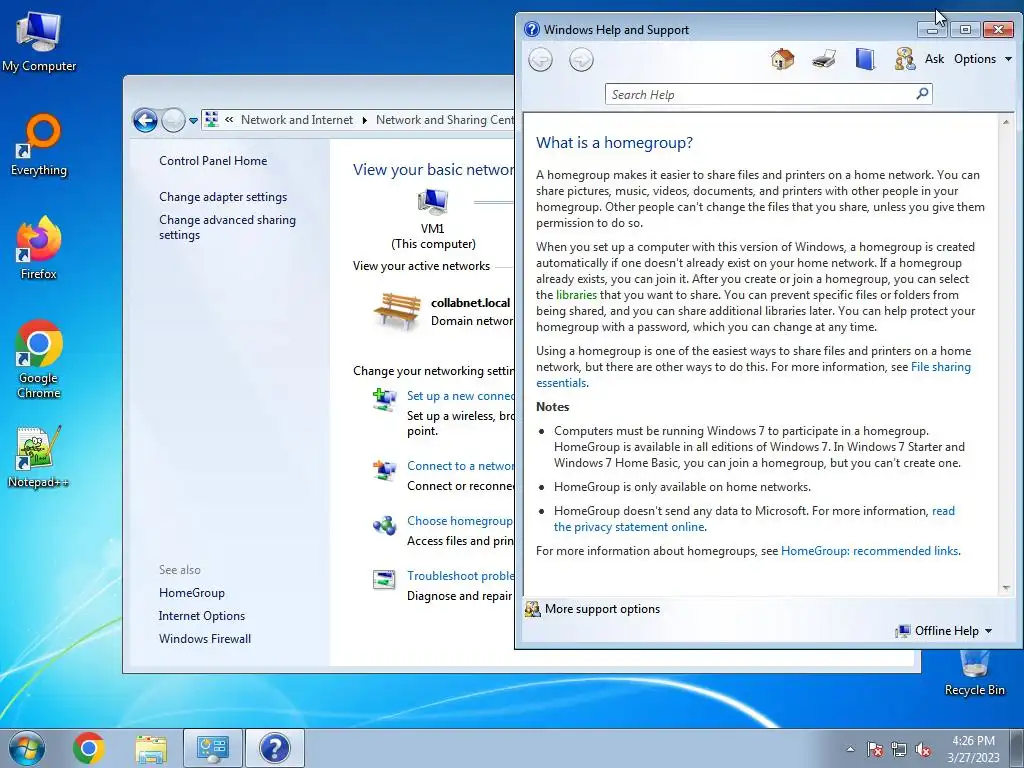This screenshot has width=1024, height=768.
Task: Click the Offline Help monitor icon
Action: tap(903, 631)
